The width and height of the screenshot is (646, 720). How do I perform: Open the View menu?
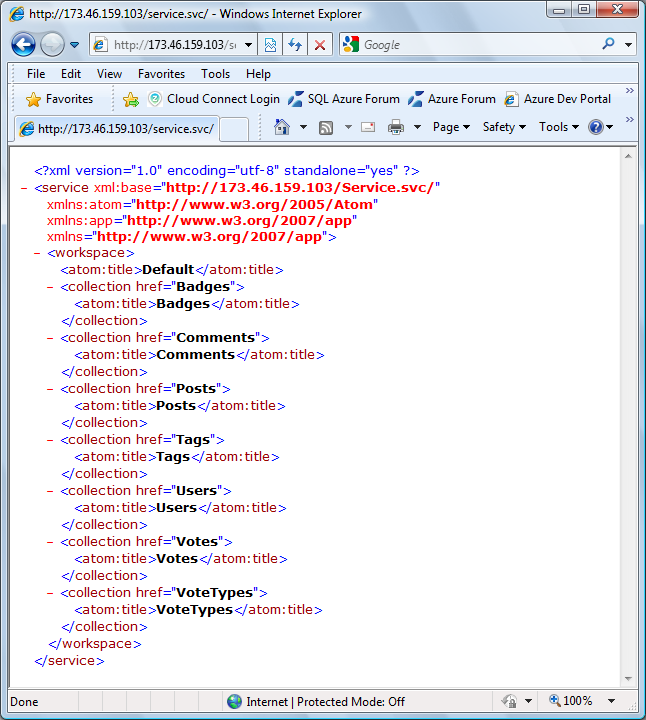(x=109, y=74)
